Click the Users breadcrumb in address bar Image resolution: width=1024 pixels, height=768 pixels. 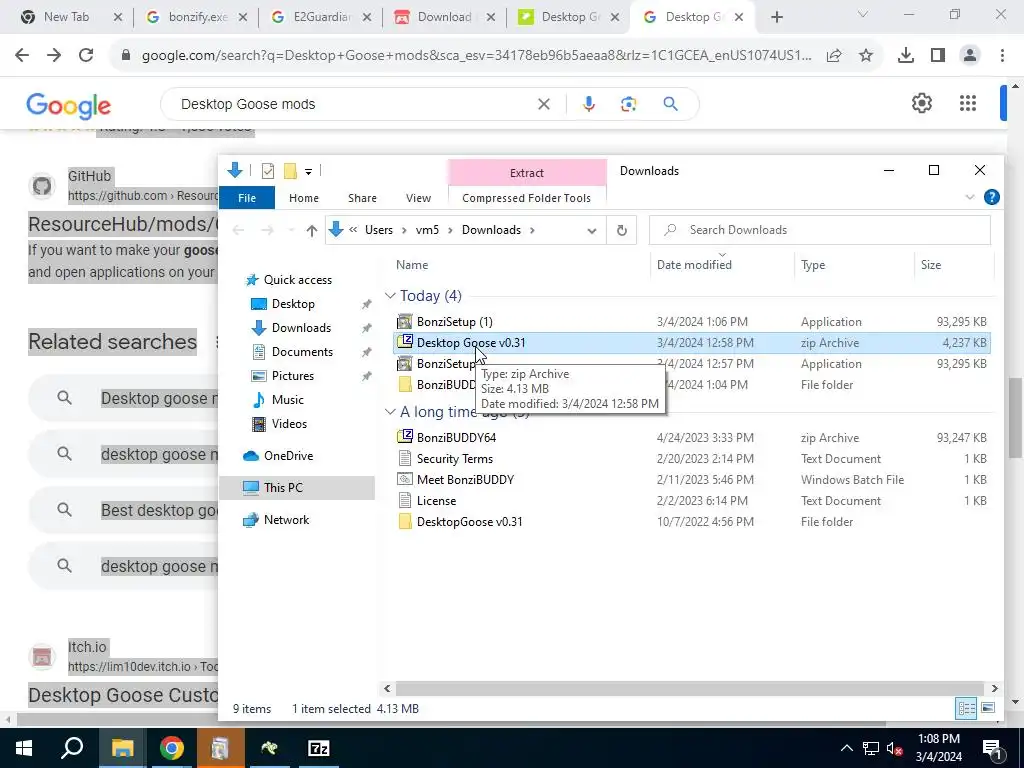point(379,230)
